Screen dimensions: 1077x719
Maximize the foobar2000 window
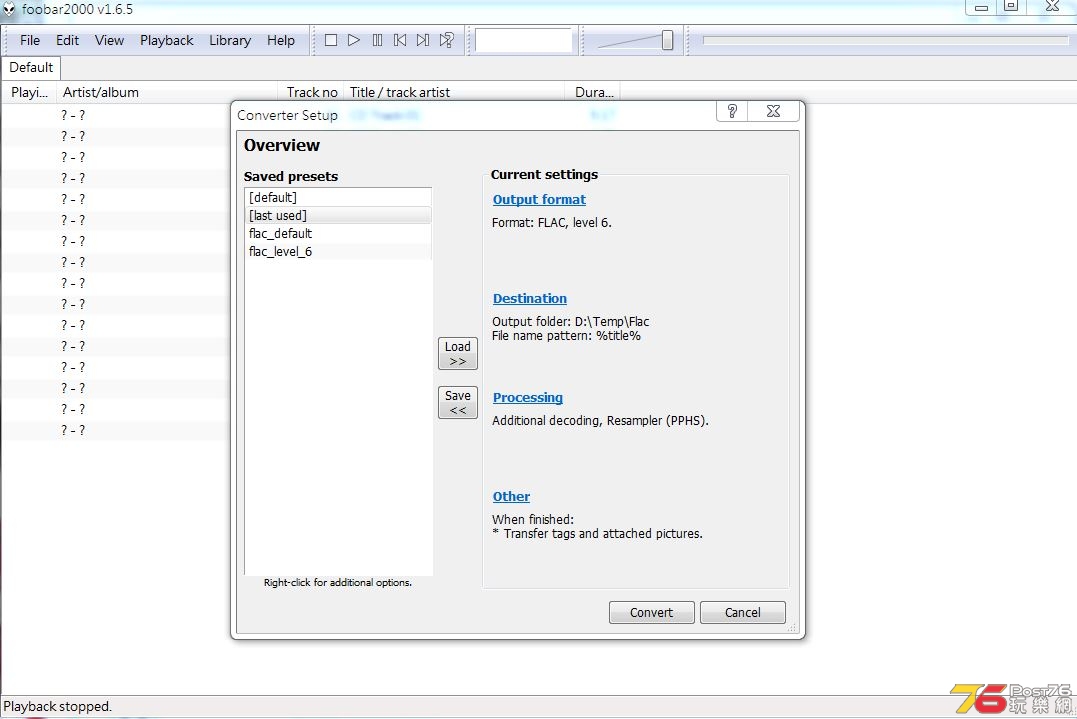pyautogui.click(x=1011, y=7)
